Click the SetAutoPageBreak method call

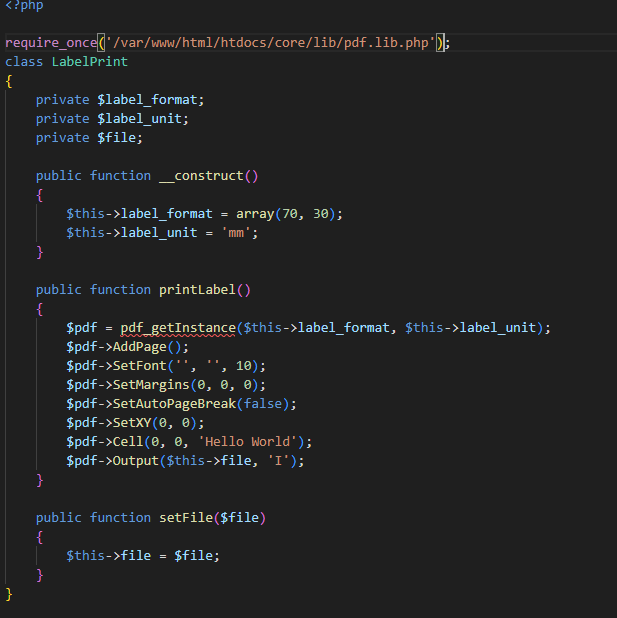point(174,404)
